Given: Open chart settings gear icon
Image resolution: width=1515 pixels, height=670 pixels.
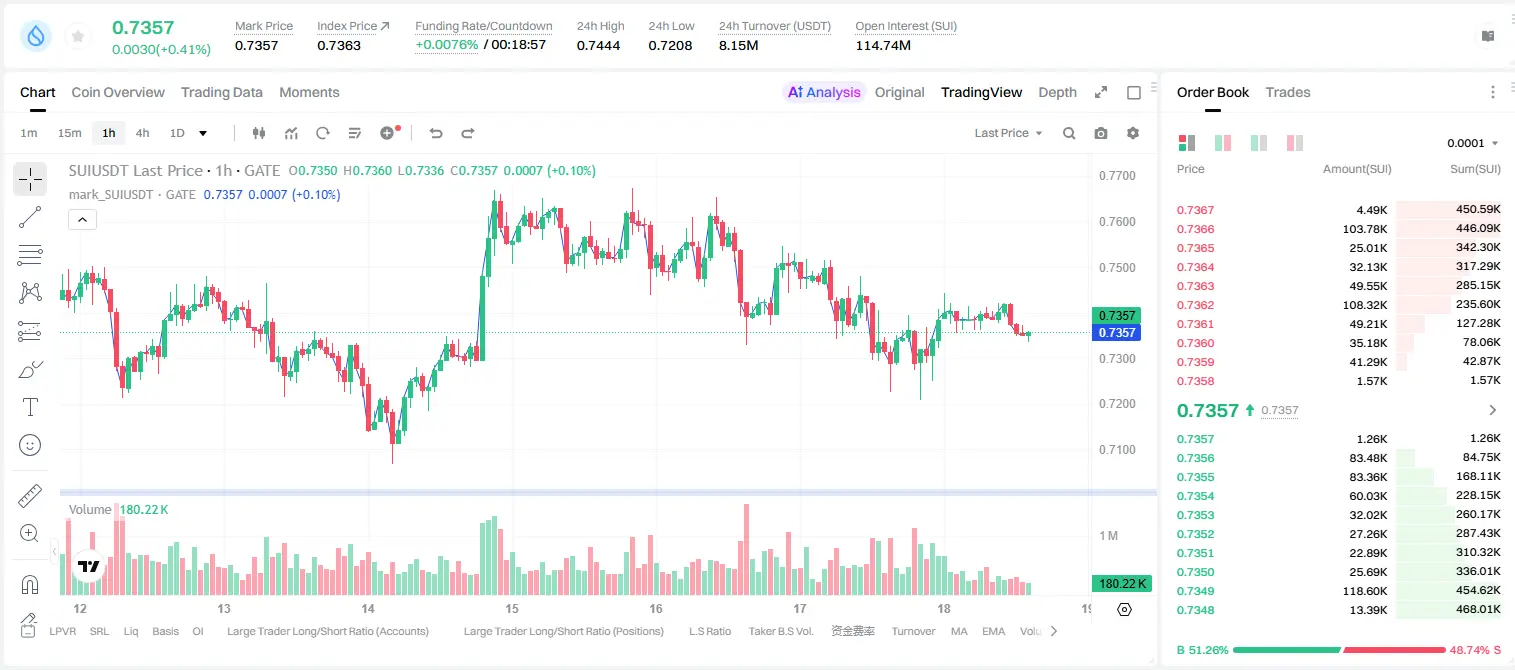Looking at the screenshot, I should (1133, 133).
